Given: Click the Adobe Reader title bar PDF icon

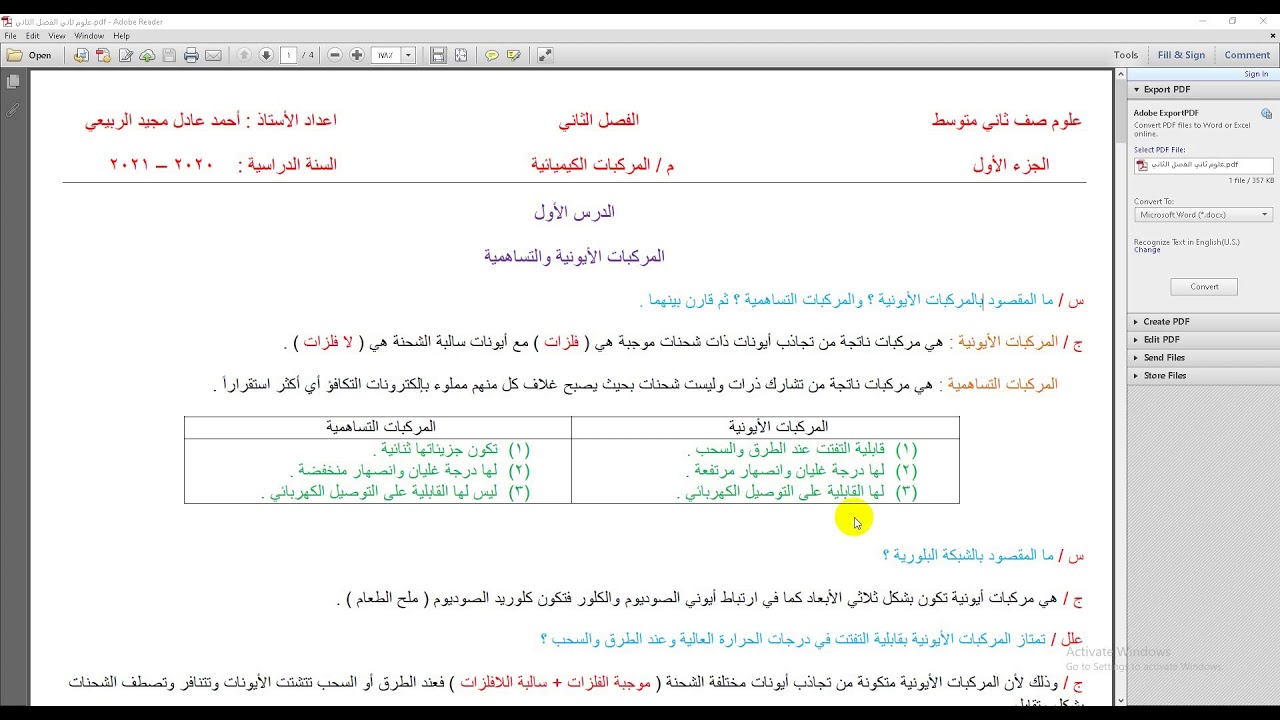Looking at the screenshot, I should pos(7,21).
